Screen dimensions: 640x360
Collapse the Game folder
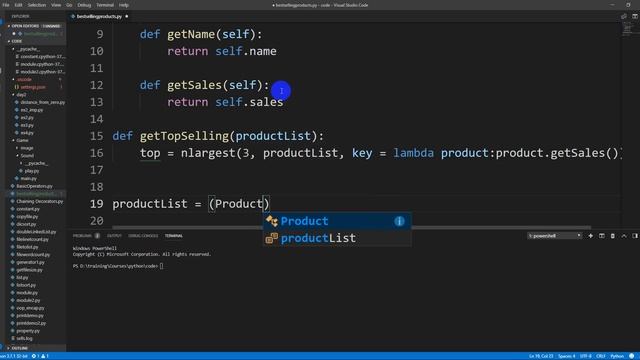(22, 140)
